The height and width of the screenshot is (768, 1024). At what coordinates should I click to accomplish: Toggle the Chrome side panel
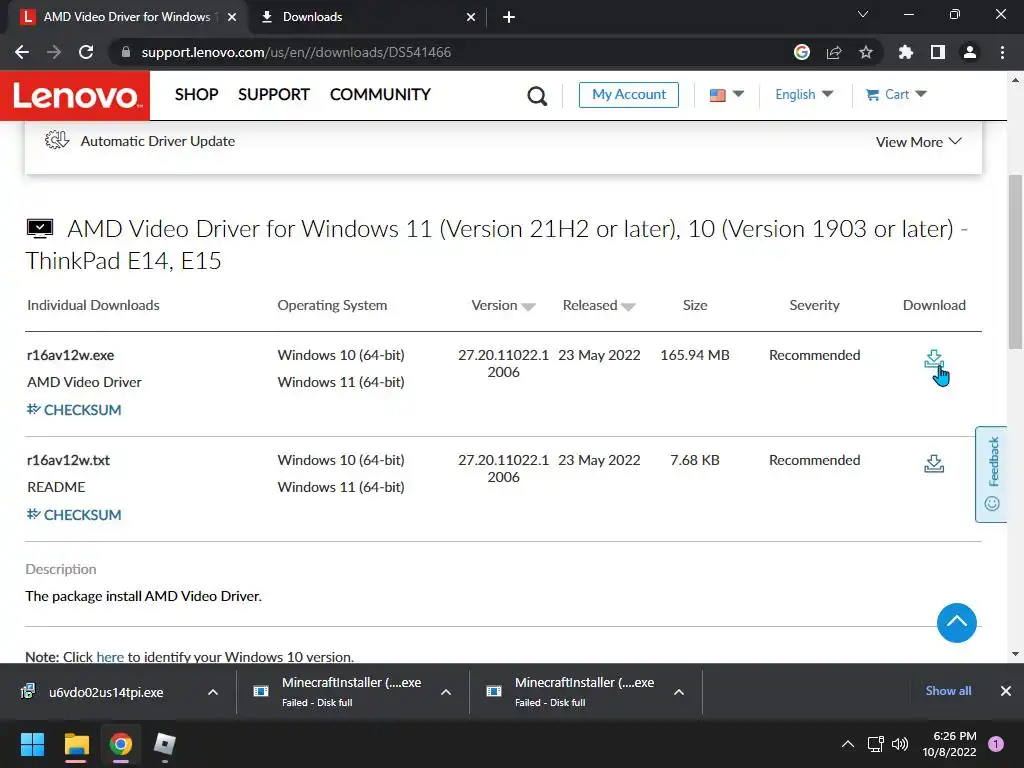point(938,52)
